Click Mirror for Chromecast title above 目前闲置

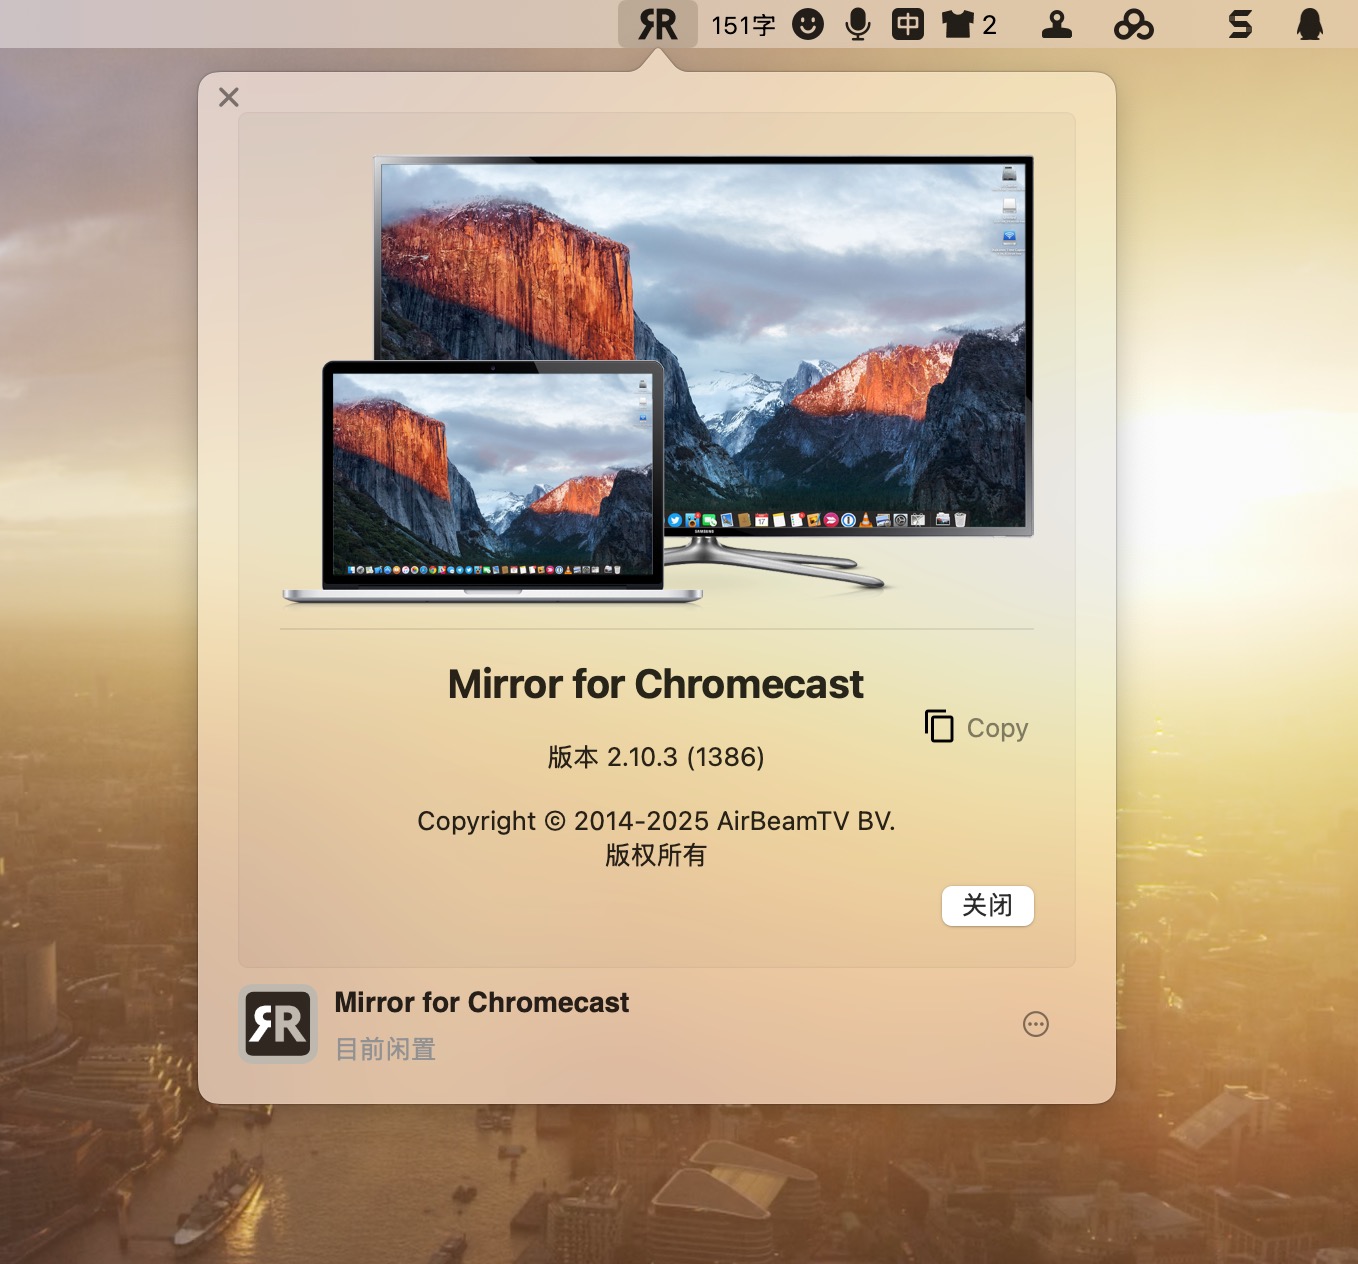point(482,1002)
